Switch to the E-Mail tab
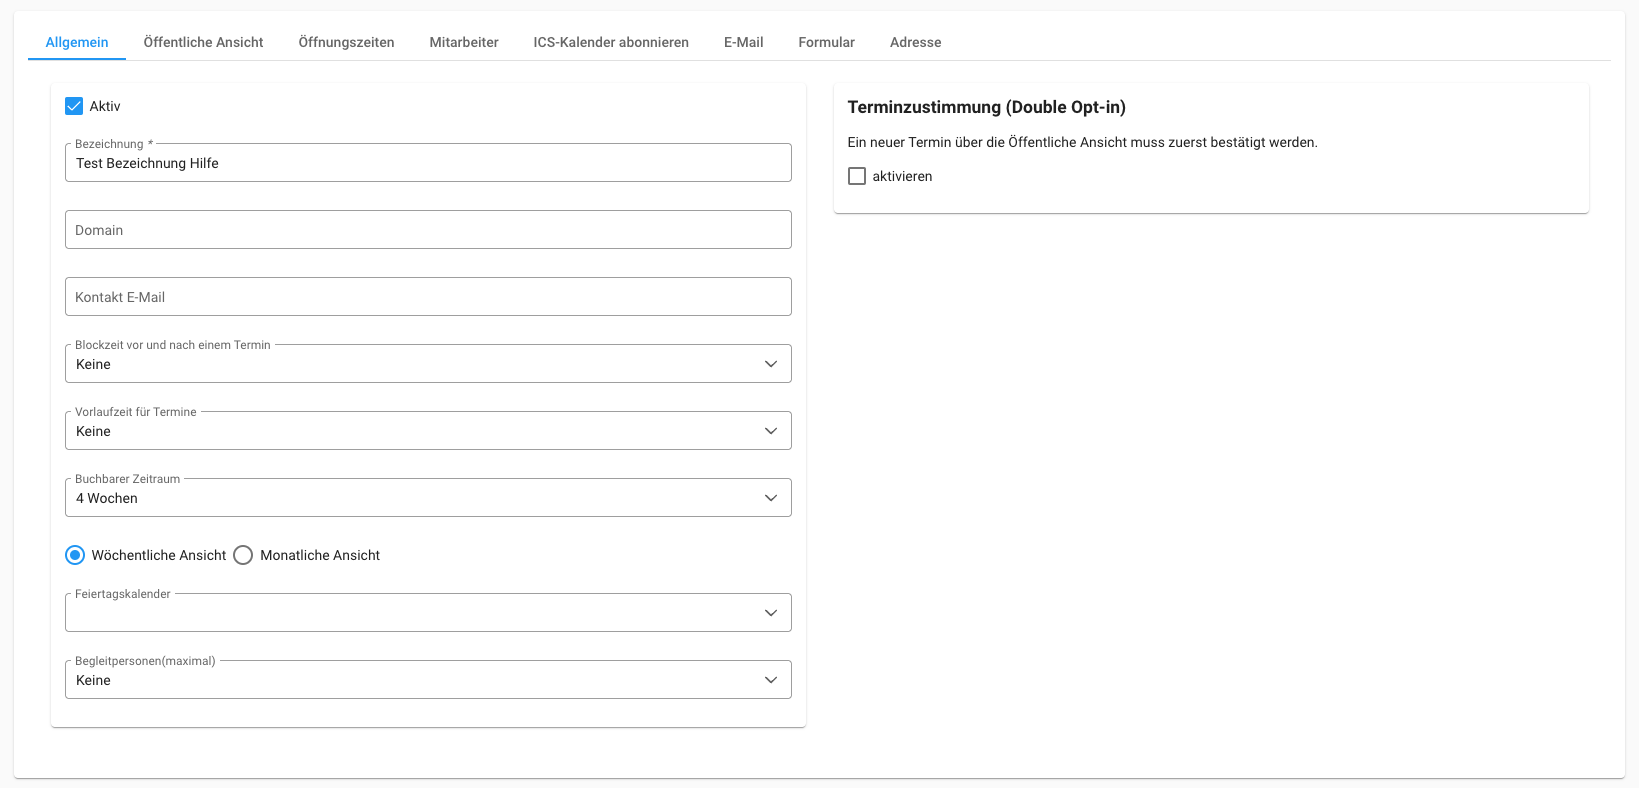Screen dimensions: 1639x788 743,42
